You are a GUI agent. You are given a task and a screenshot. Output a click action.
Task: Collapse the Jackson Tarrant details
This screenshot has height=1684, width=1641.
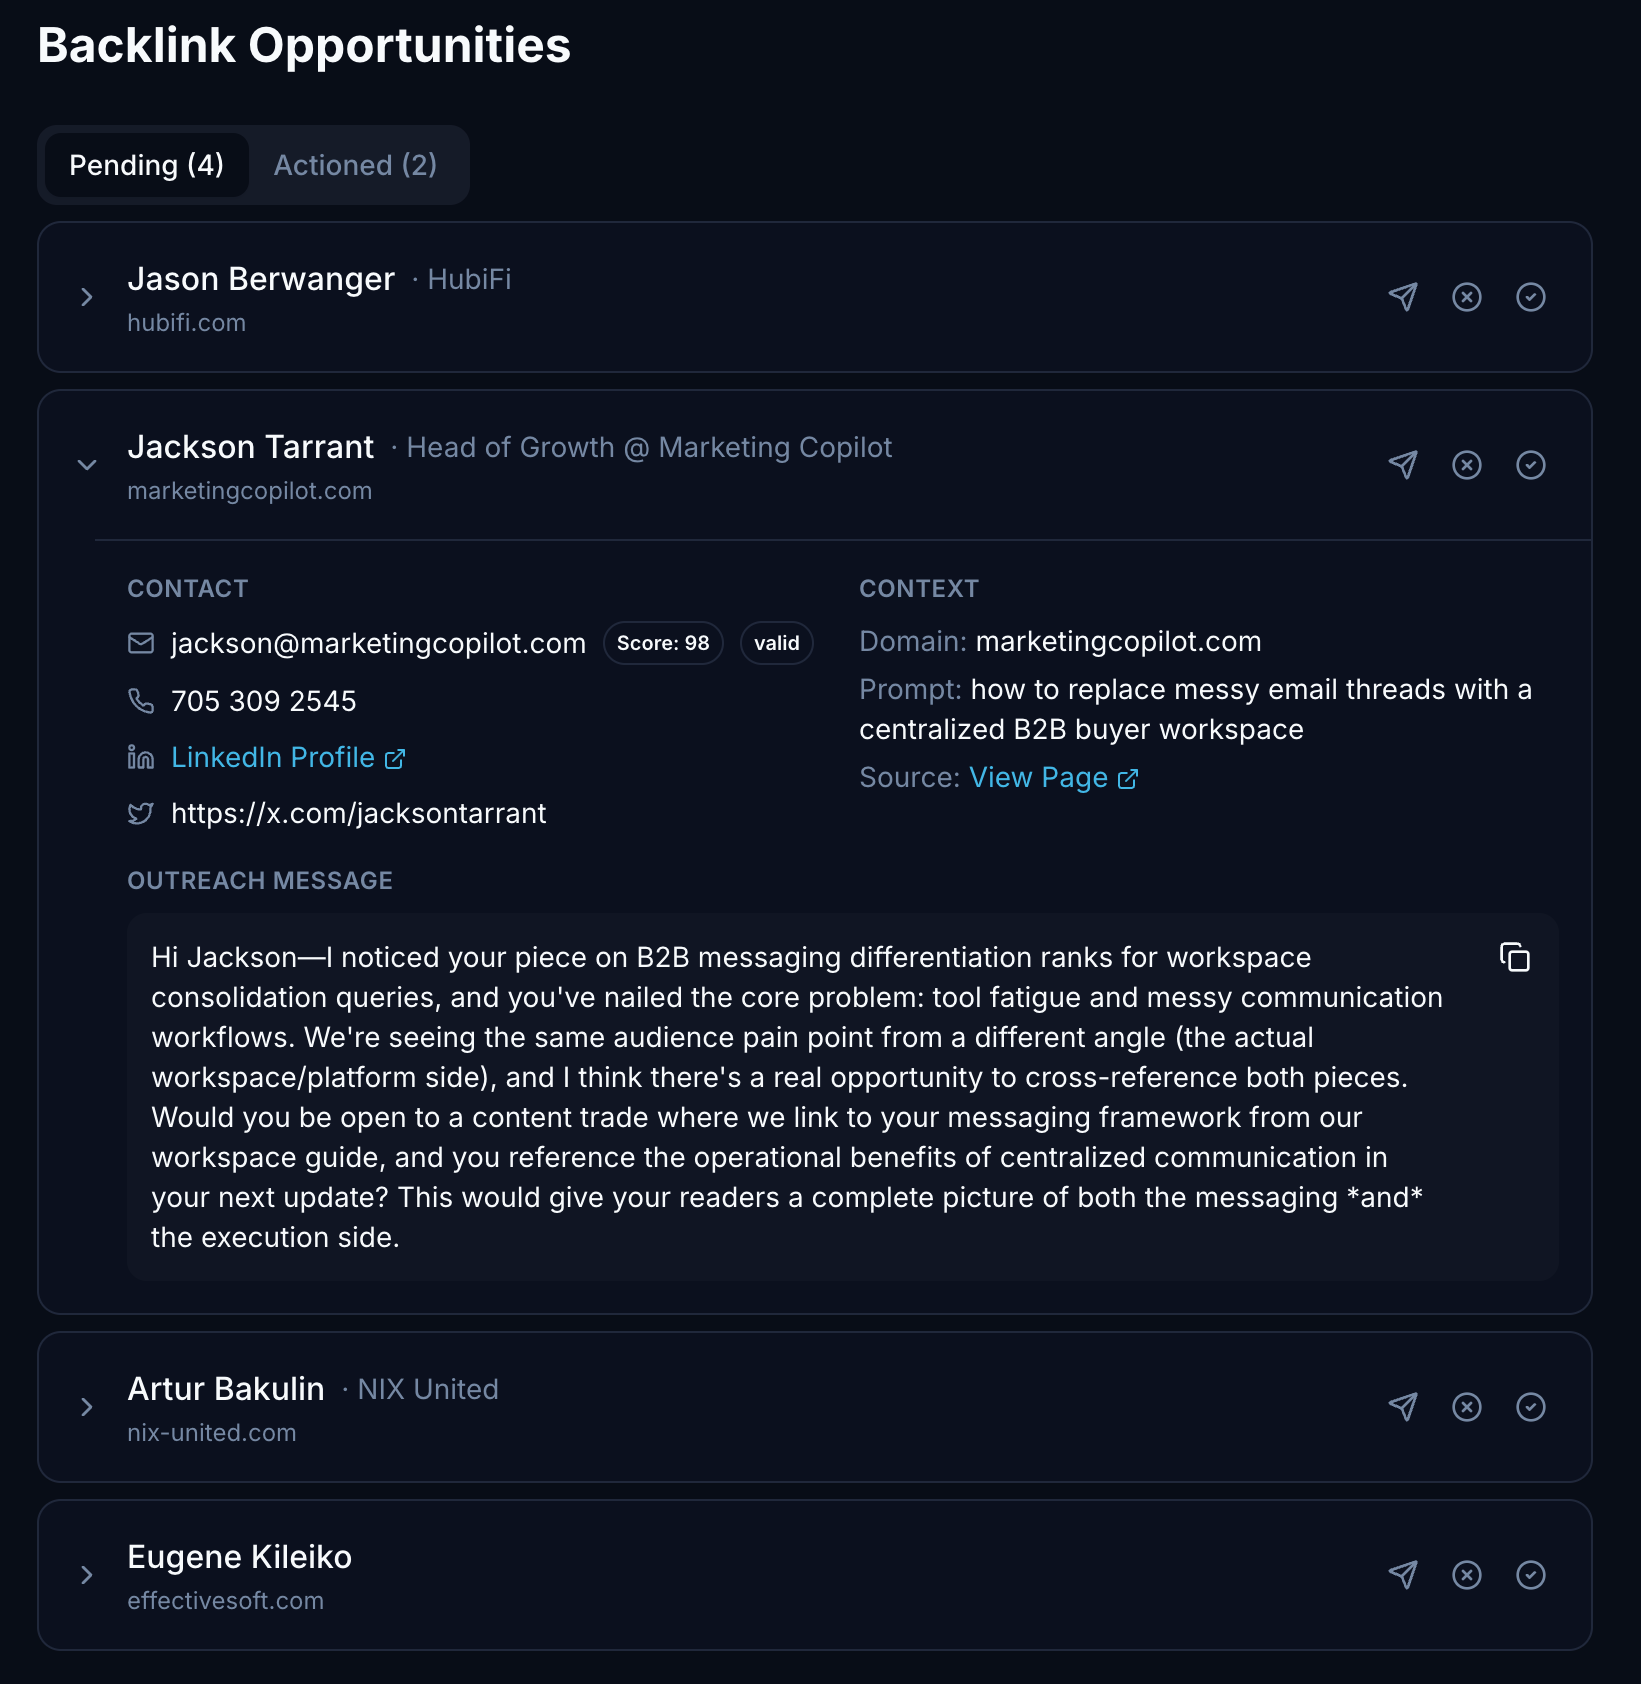(87, 465)
